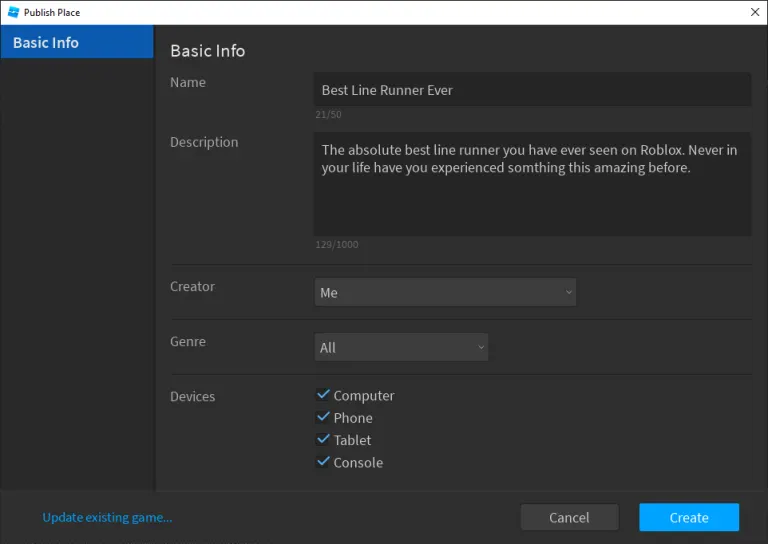Click the Publish Place window title
768x544 pixels.
(52, 13)
